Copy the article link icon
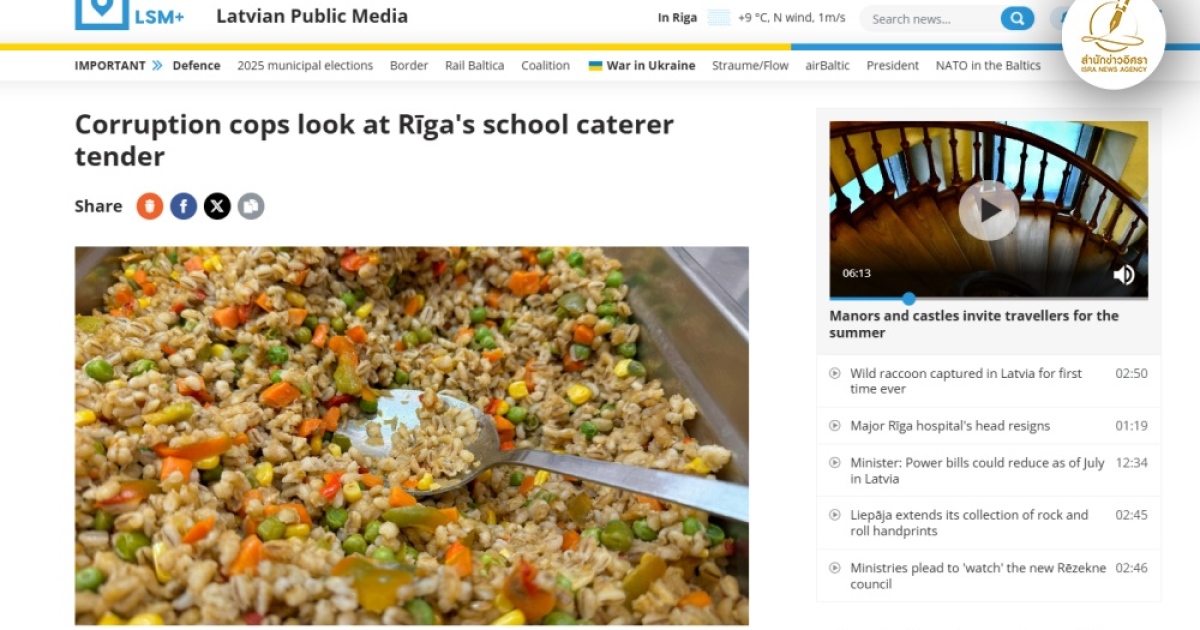Screen dimensions: 1200x630 (251, 206)
